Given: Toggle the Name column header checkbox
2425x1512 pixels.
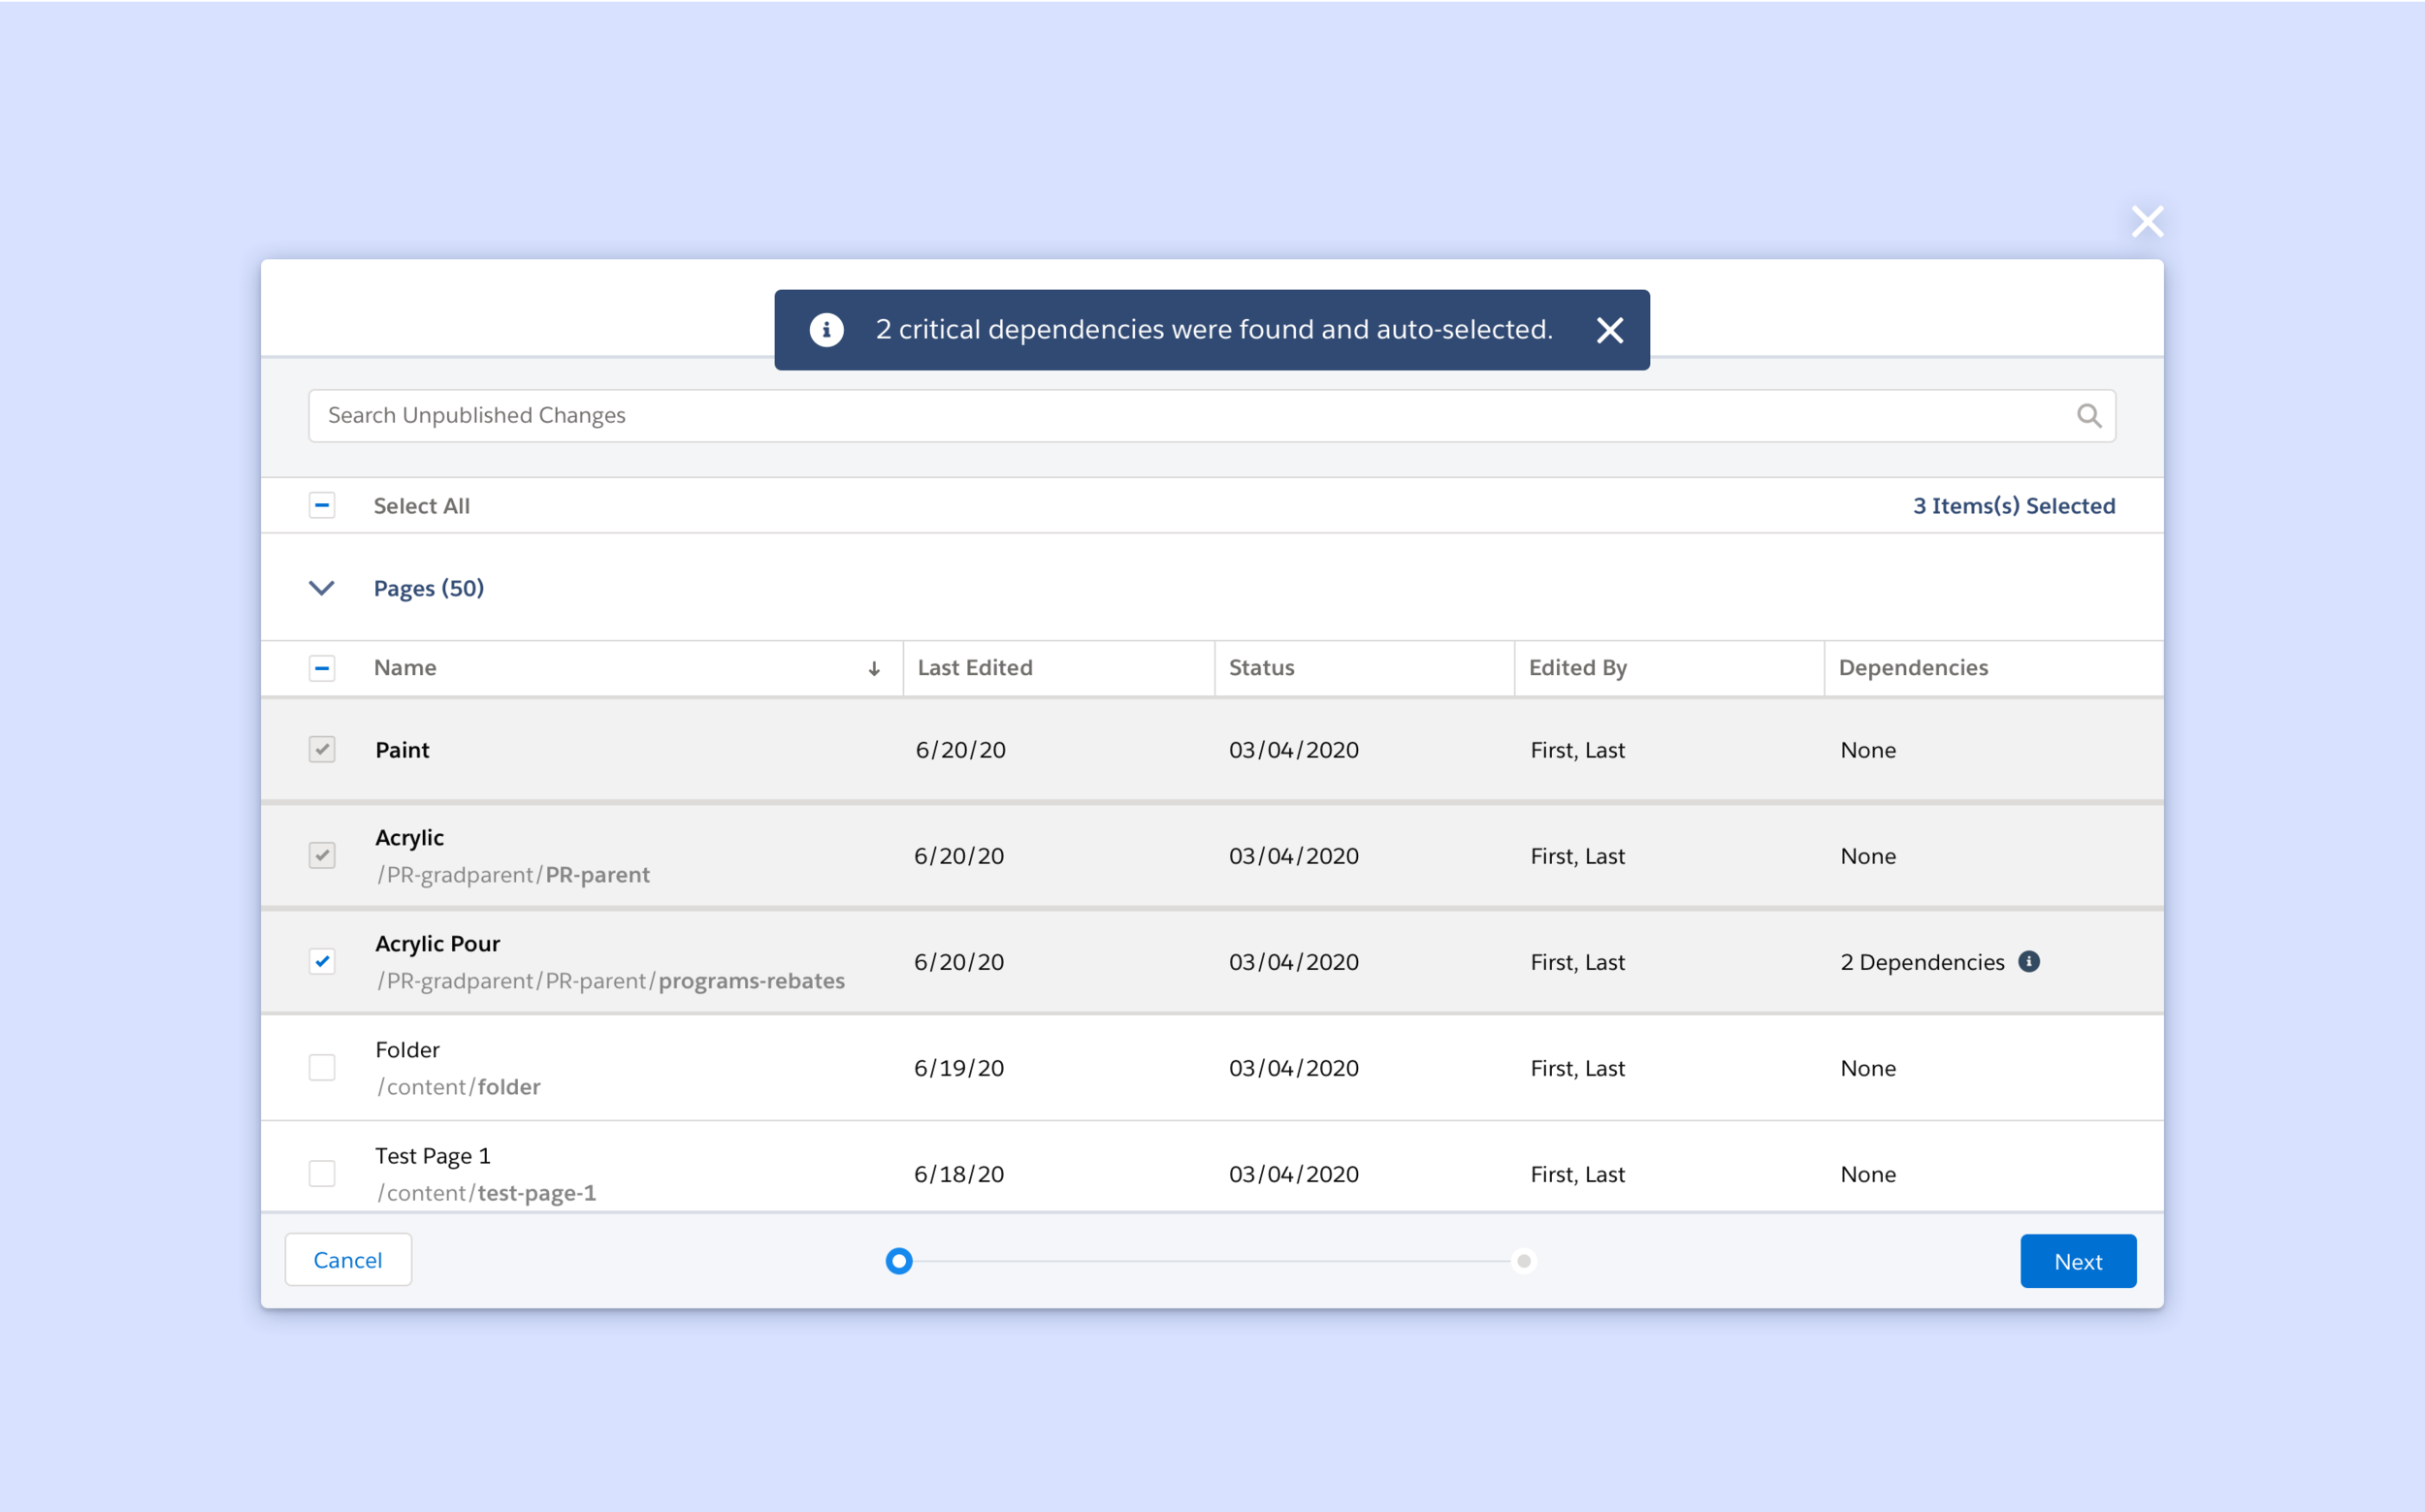Looking at the screenshot, I should tap(322, 668).
